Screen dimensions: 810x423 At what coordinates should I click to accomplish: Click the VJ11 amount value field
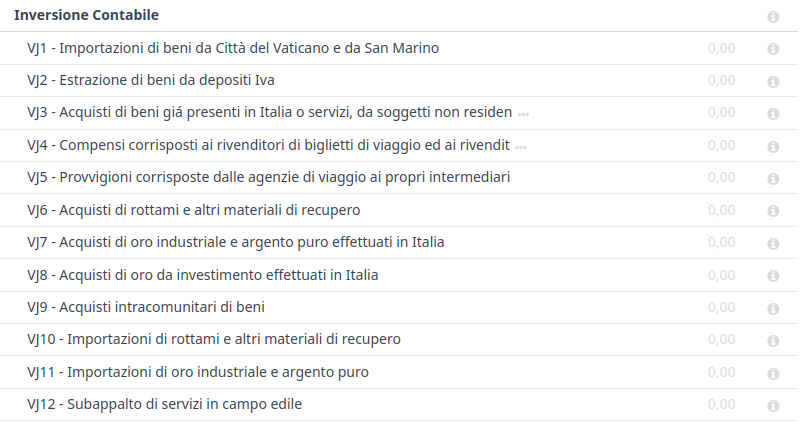pos(720,372)
